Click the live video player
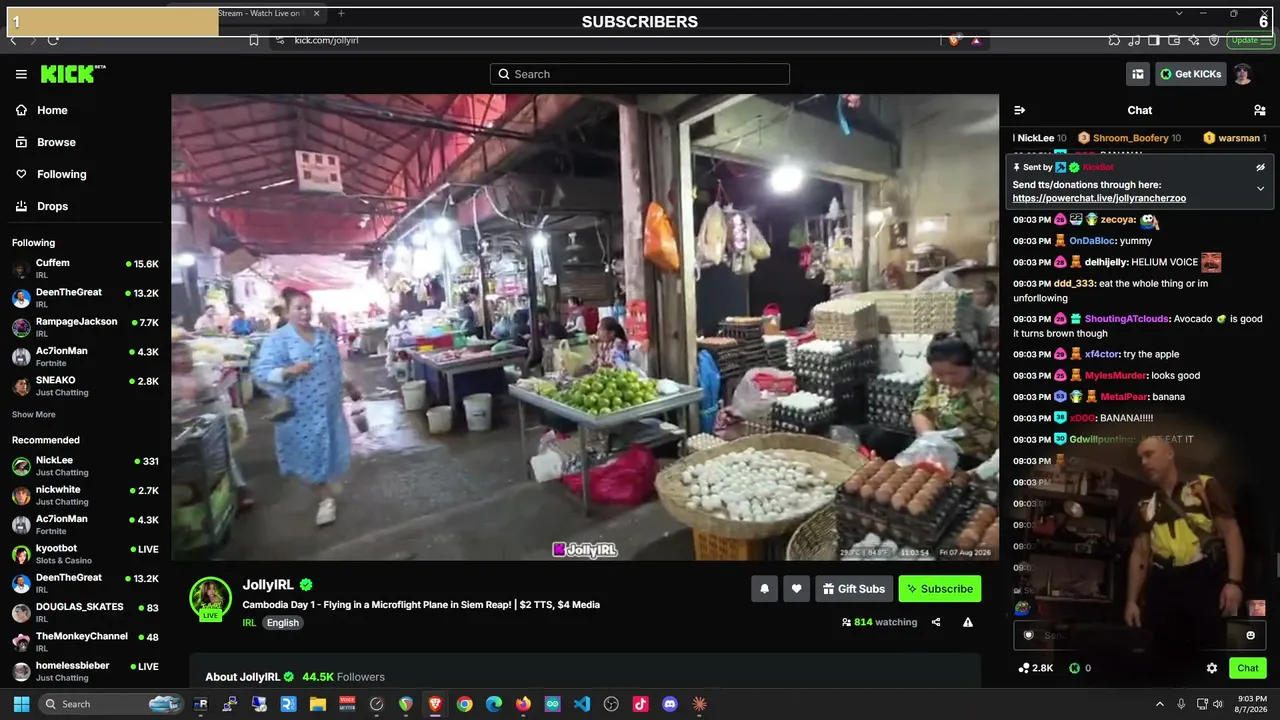Viewport: 1280px width, 720px height. pyautogui.click(x=585, y=327)
